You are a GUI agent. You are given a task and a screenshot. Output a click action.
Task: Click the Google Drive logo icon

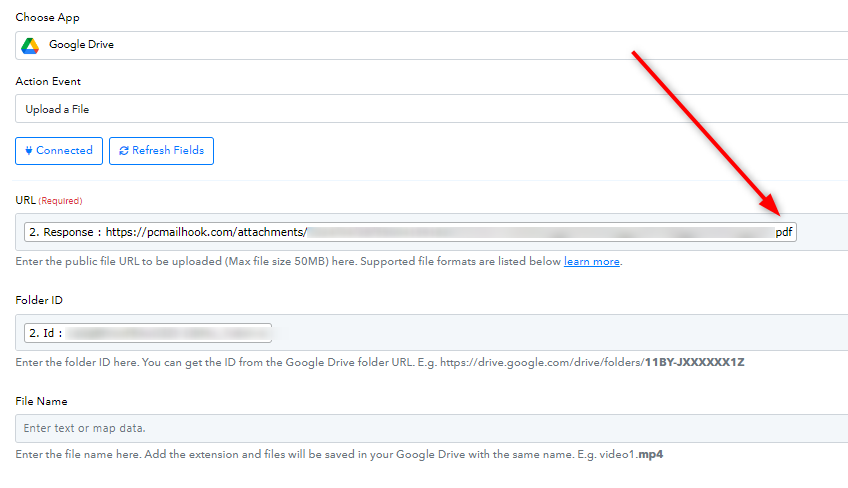pos(30,45)
